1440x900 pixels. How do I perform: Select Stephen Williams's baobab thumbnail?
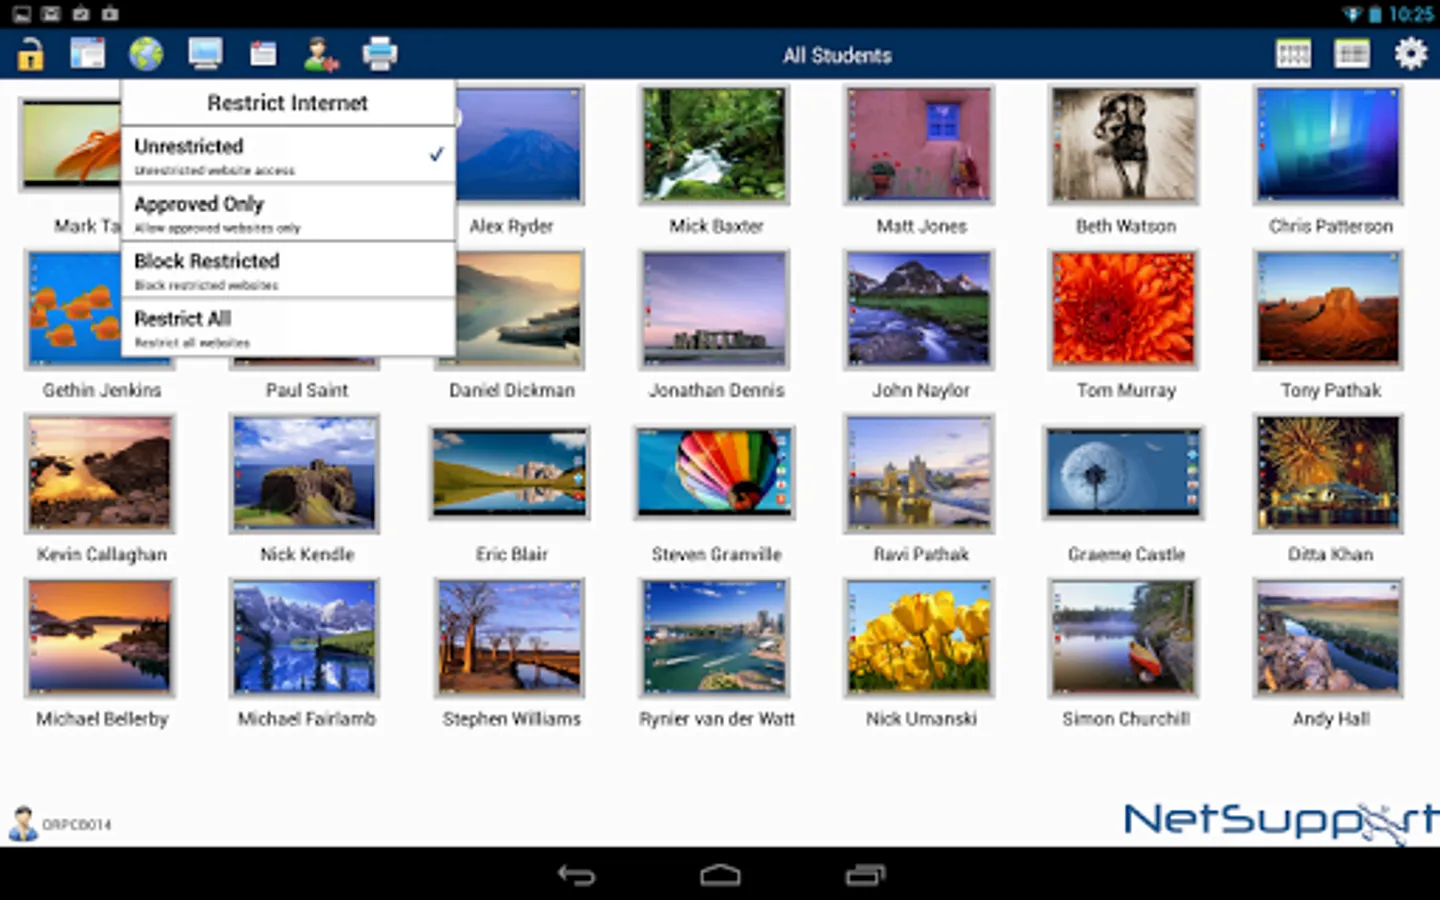point(510,637)
